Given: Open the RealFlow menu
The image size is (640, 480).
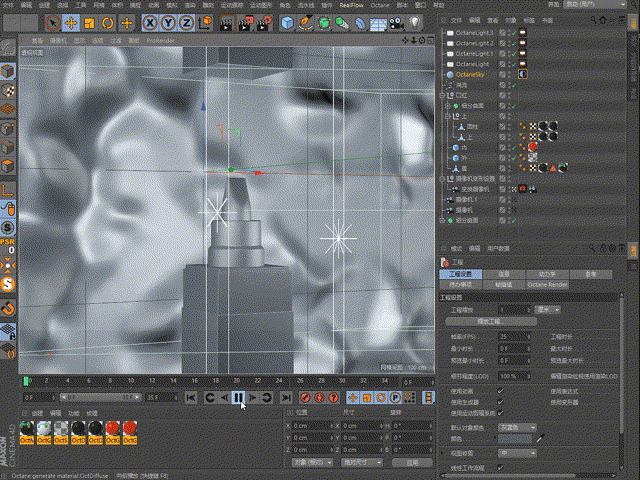Looking at the screenshot, I should [x=351, y=5].
